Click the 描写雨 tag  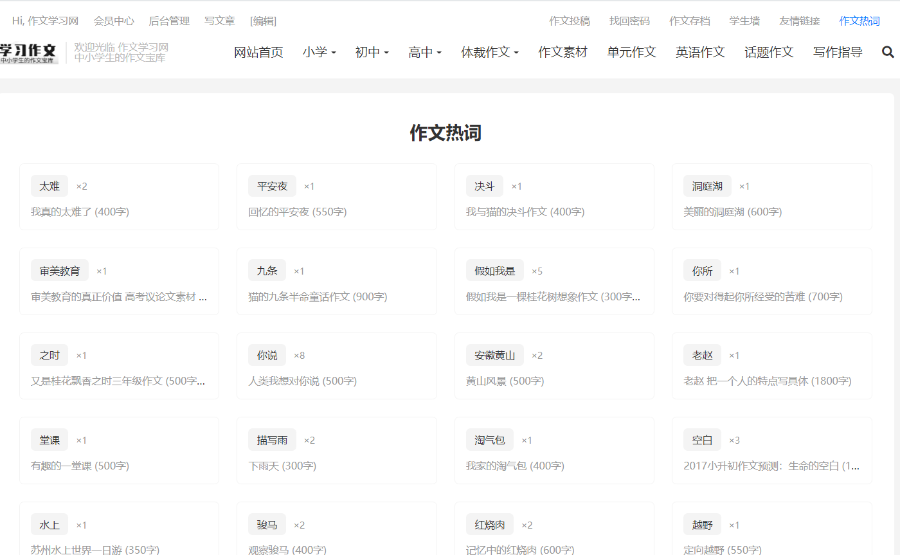click(272, 440)
